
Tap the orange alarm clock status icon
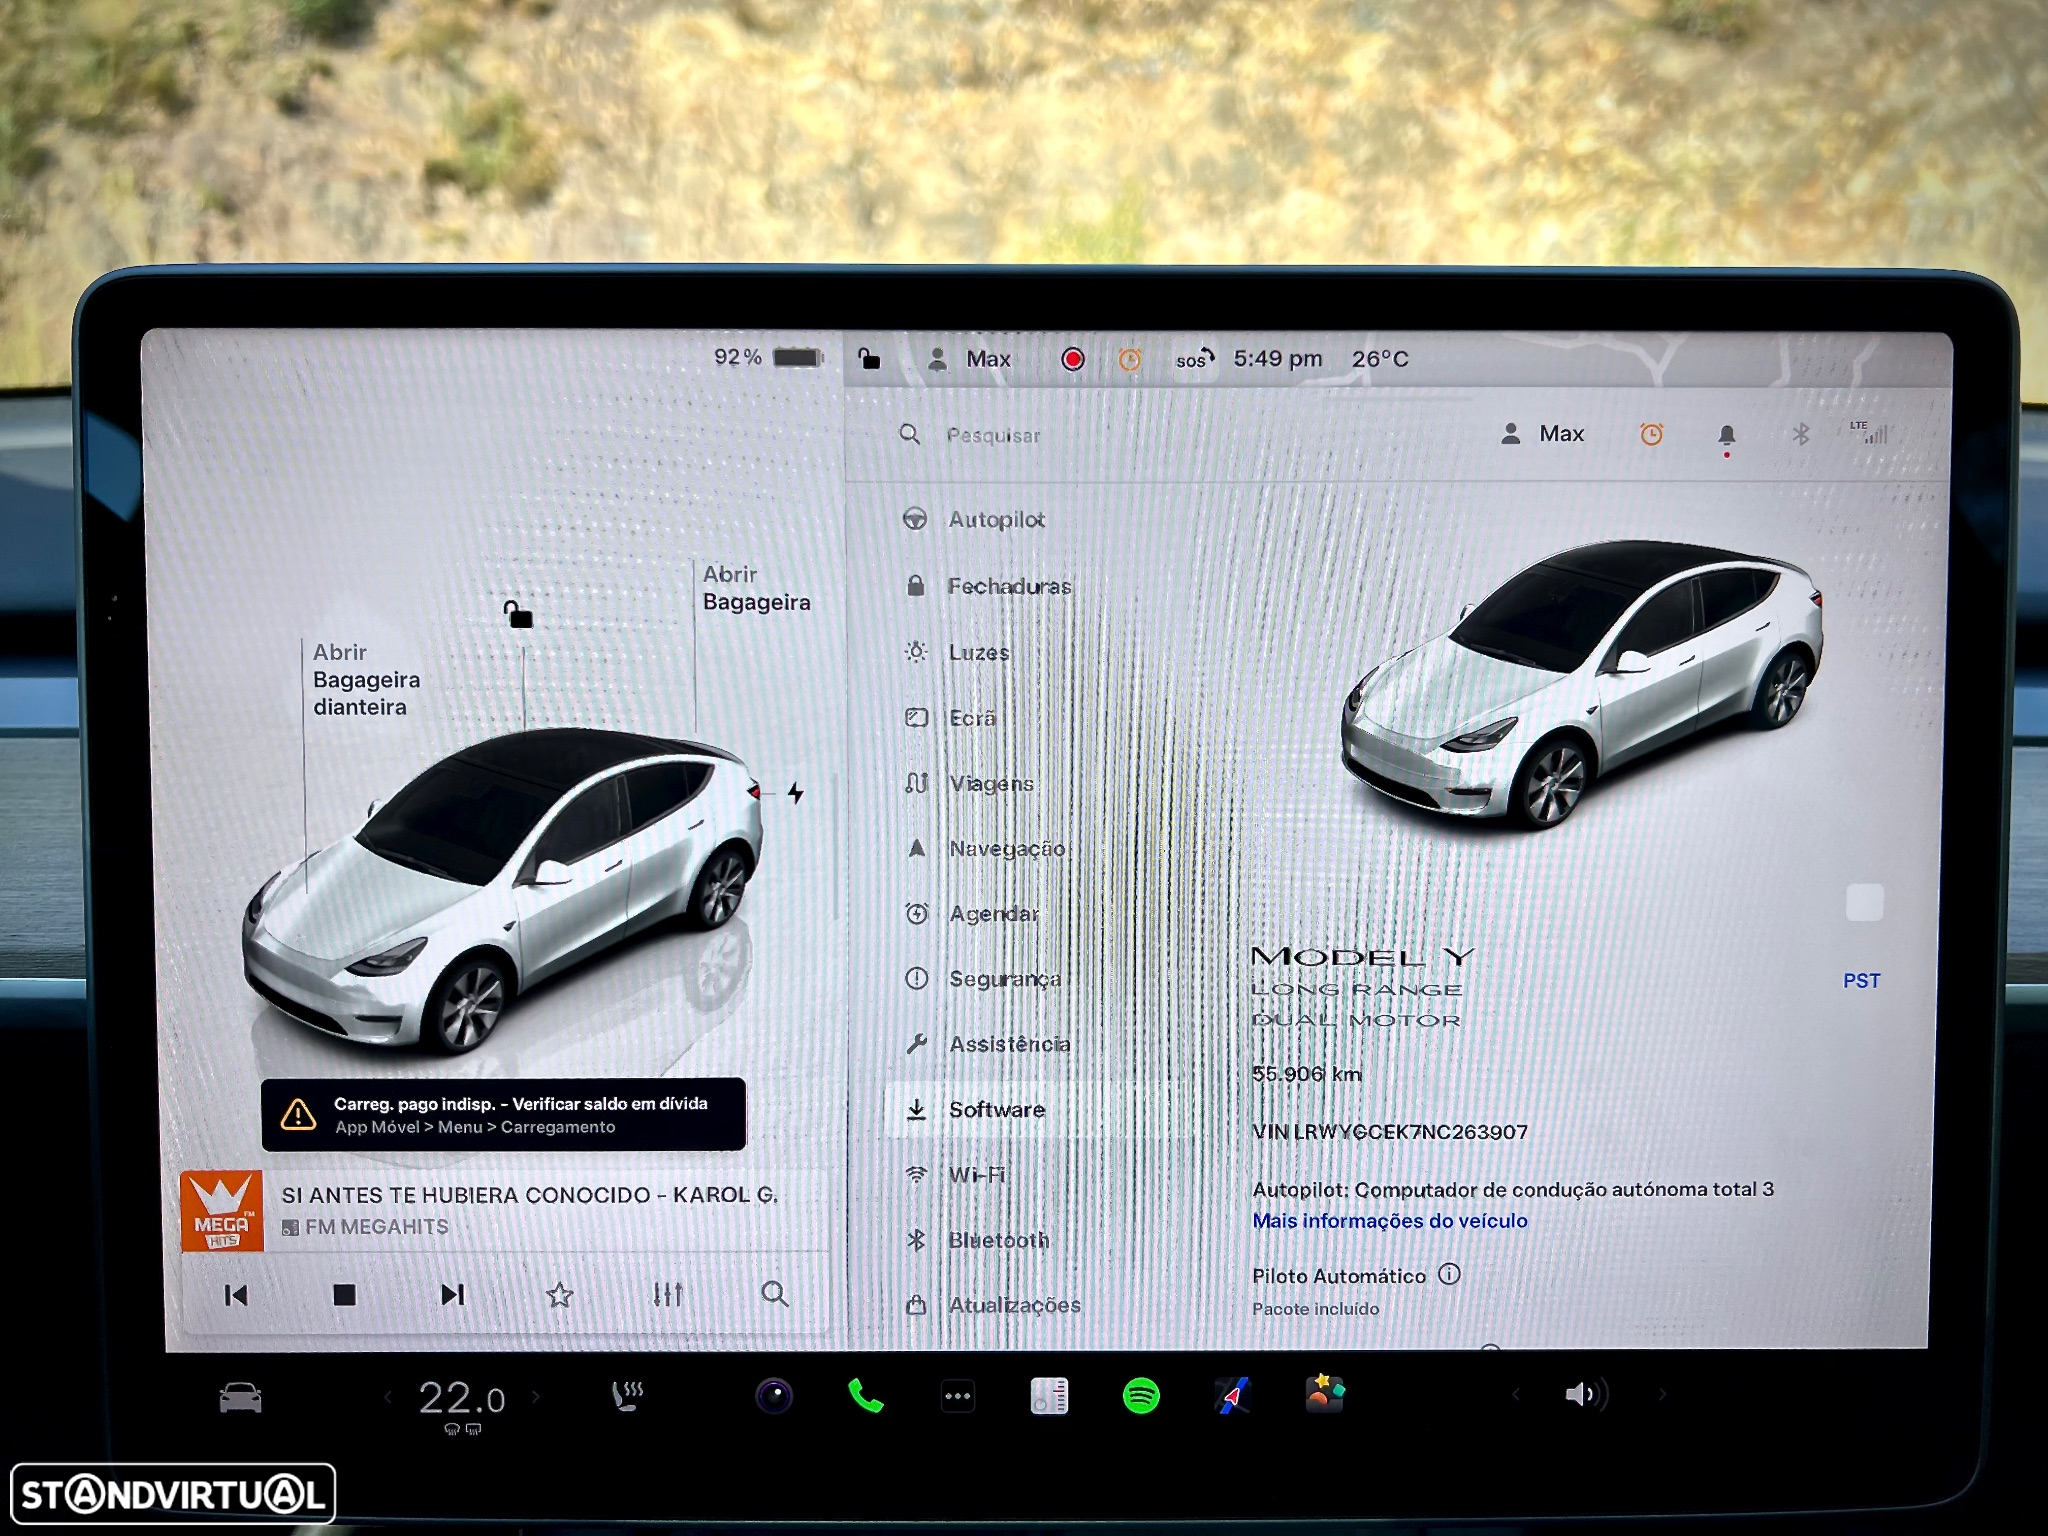[x=1129, y=359]
